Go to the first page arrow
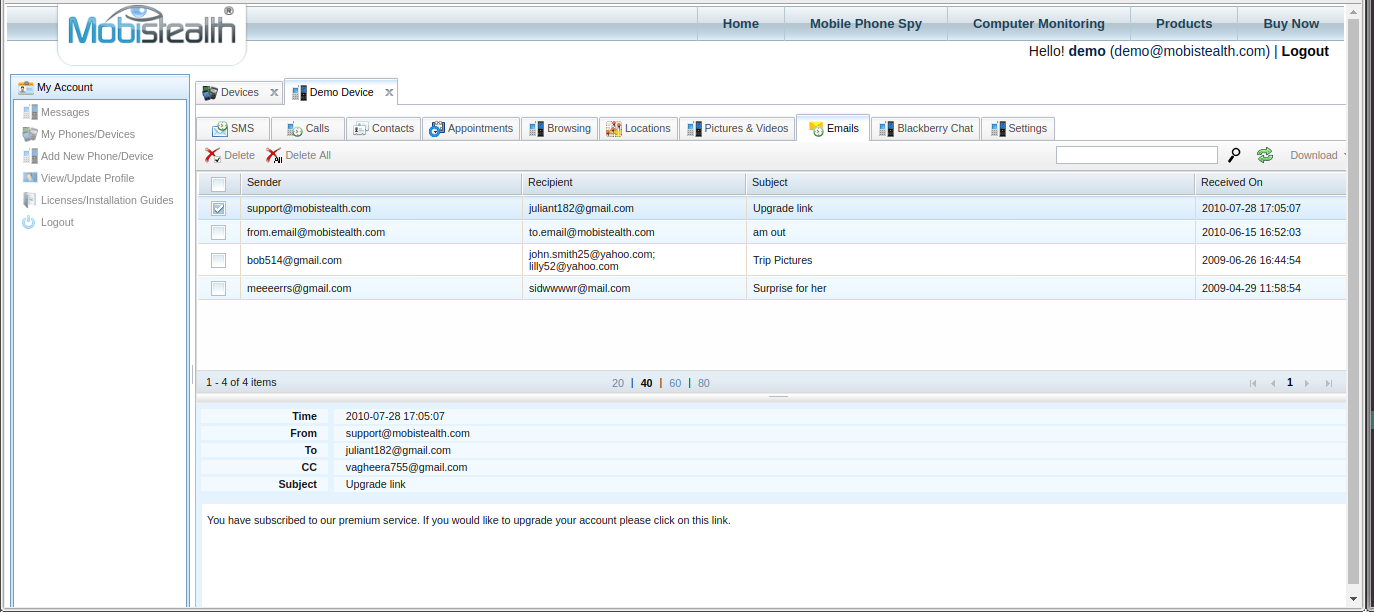Screen dimensions: 1374x612 click(1253, 383)
